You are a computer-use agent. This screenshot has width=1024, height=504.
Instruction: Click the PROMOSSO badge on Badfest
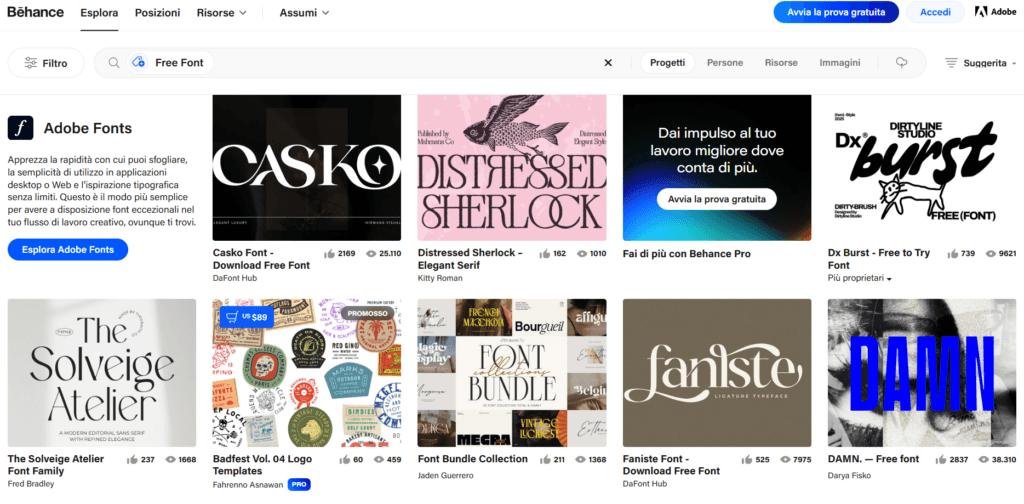pyautogui.click(x=367, y=313)
